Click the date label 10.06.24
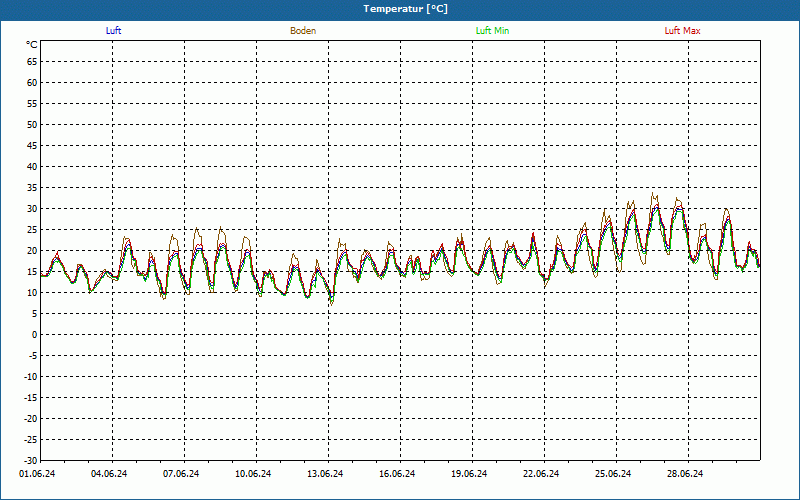This screenshot has height=500, width=800. click(x=253, y=474)
